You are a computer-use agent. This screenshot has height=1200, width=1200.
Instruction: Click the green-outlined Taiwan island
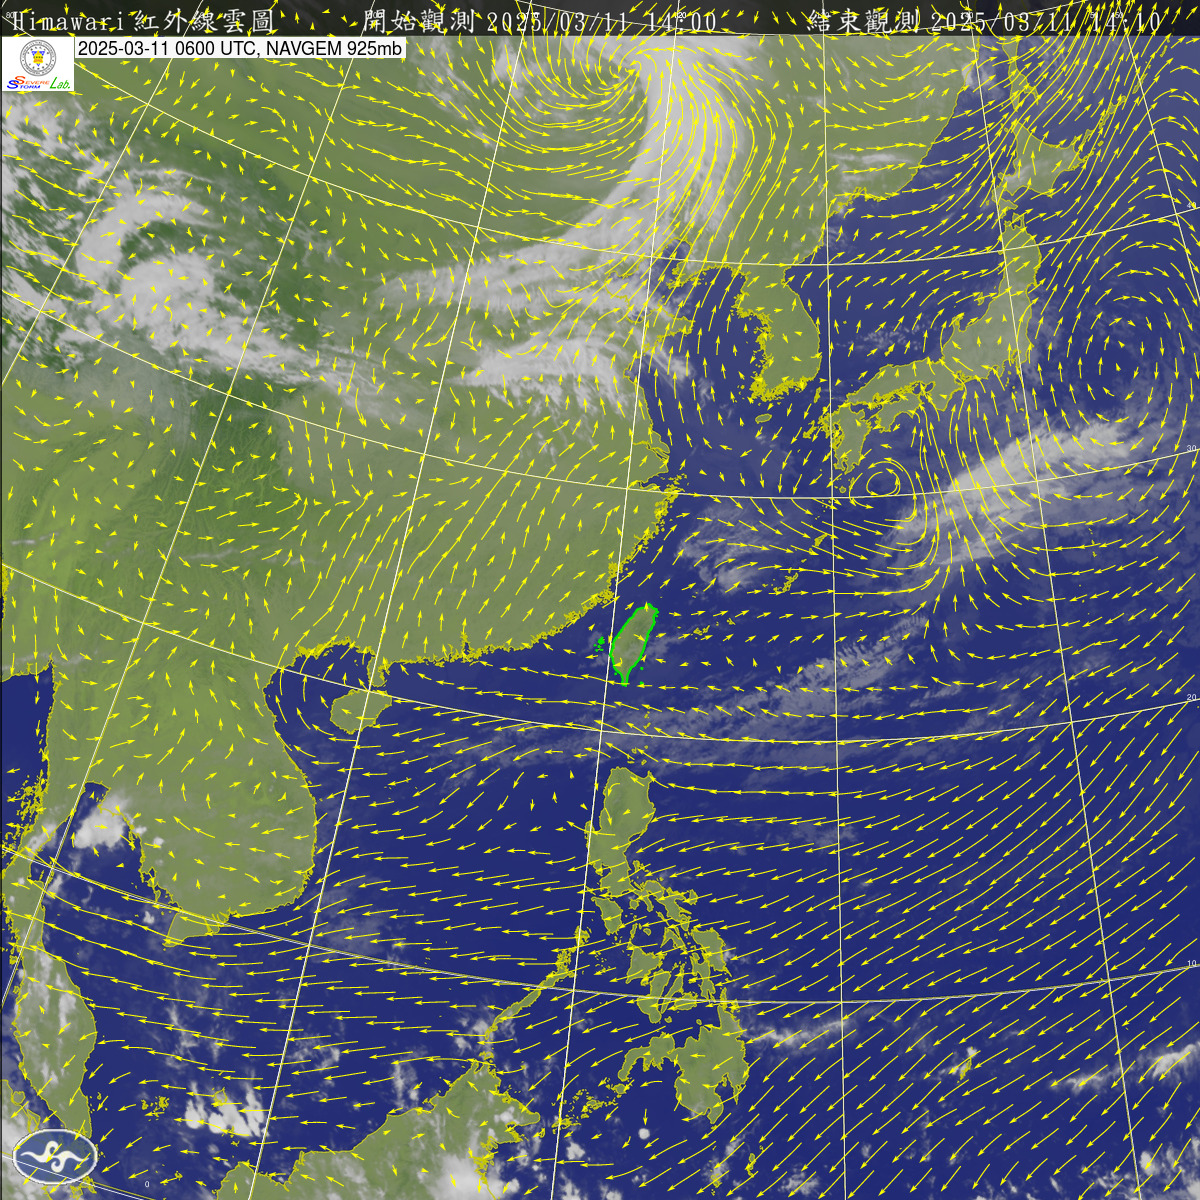pos(633,645)
